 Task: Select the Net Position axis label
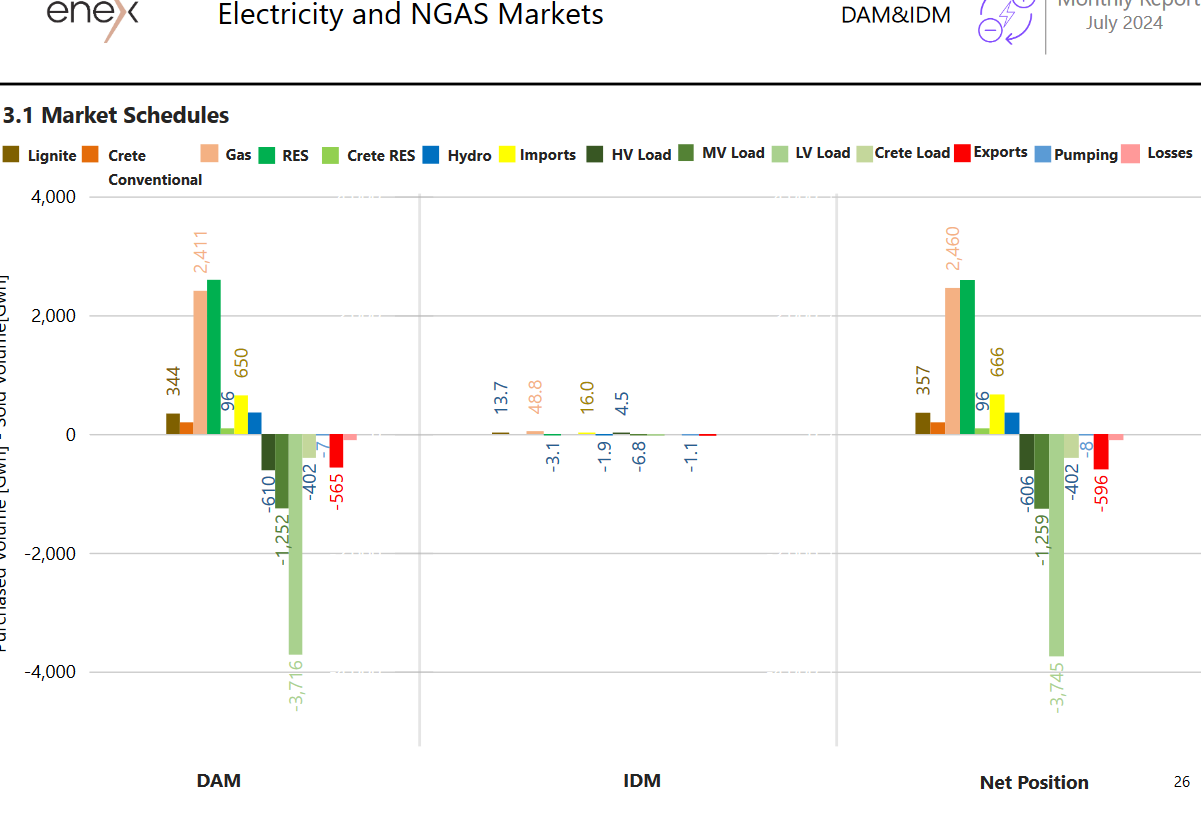pos(1034,783)
